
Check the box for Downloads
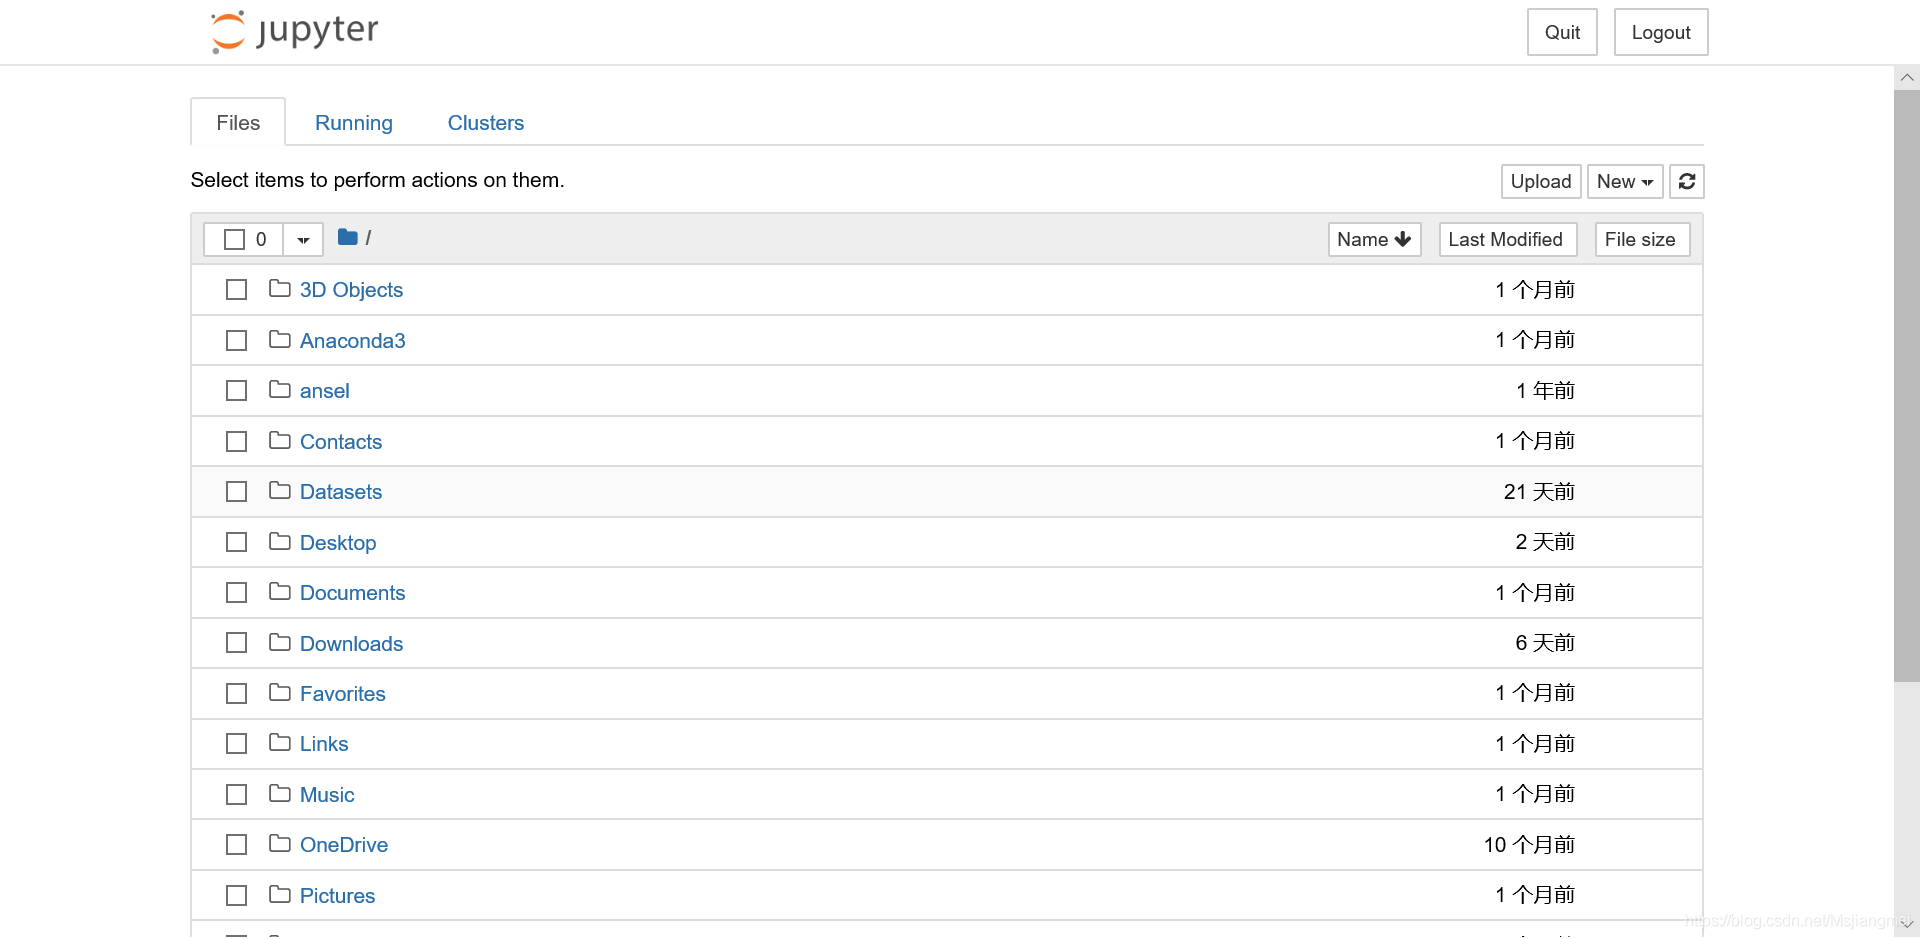(236, 643)
